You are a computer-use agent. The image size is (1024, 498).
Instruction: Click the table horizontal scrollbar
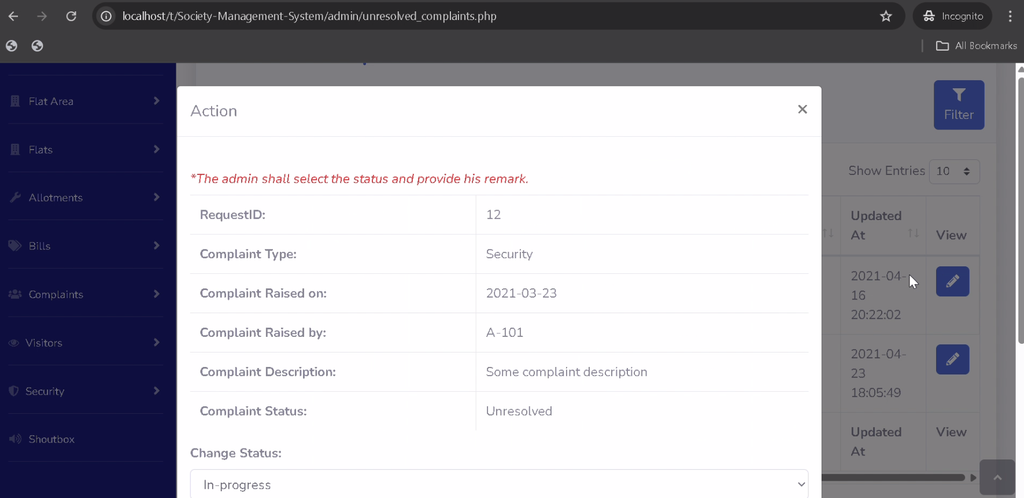pyautogui.click(x=893, y=478)
